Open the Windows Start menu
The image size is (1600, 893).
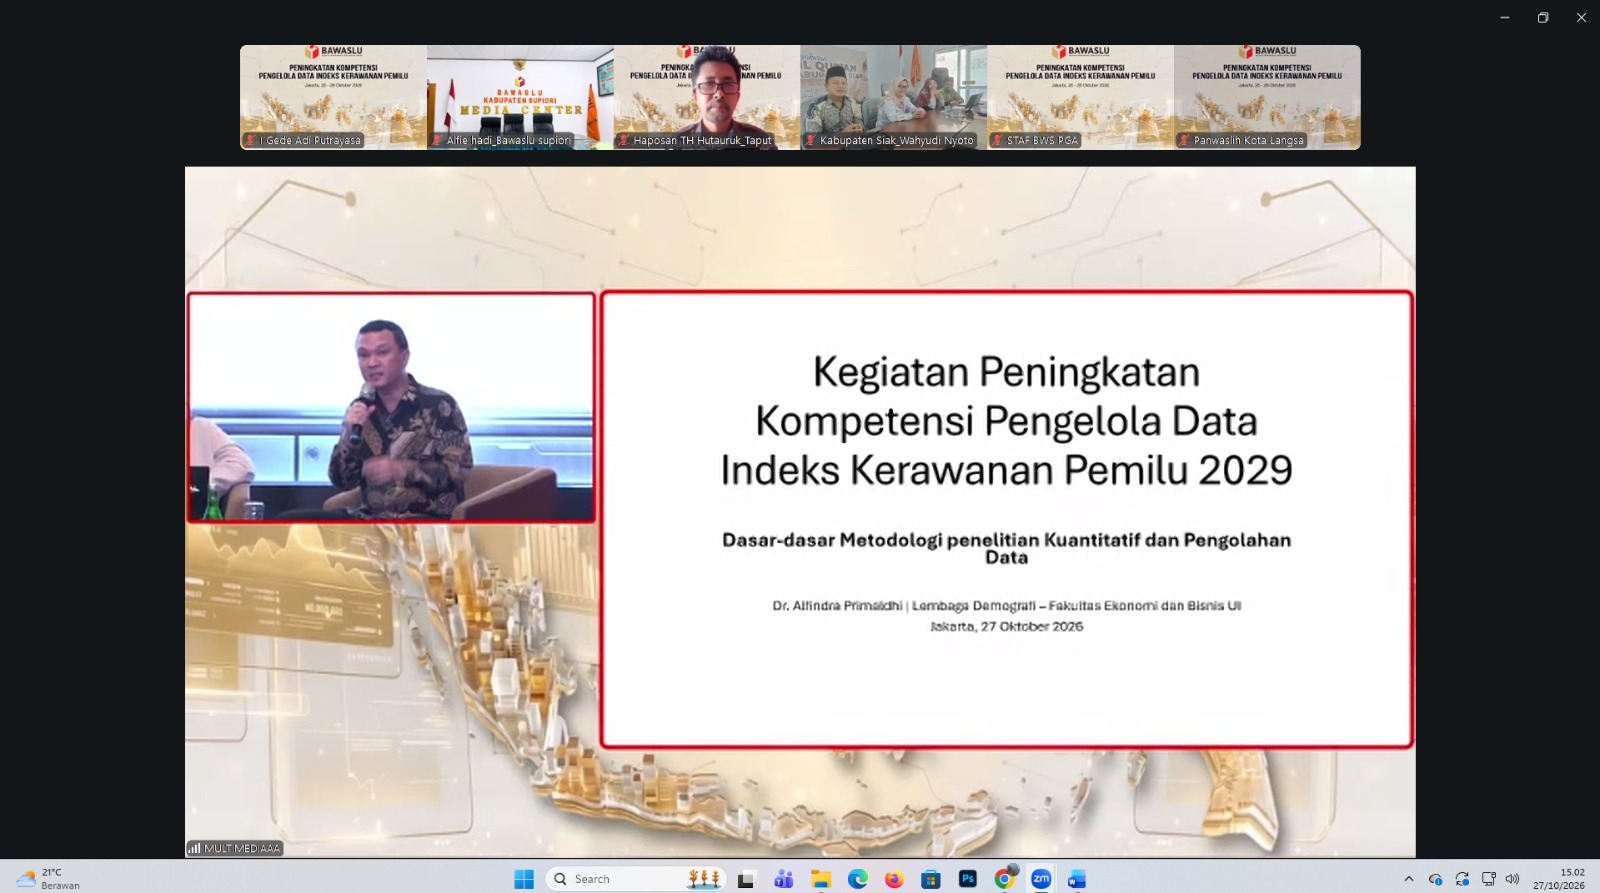(x=524, y=879)
